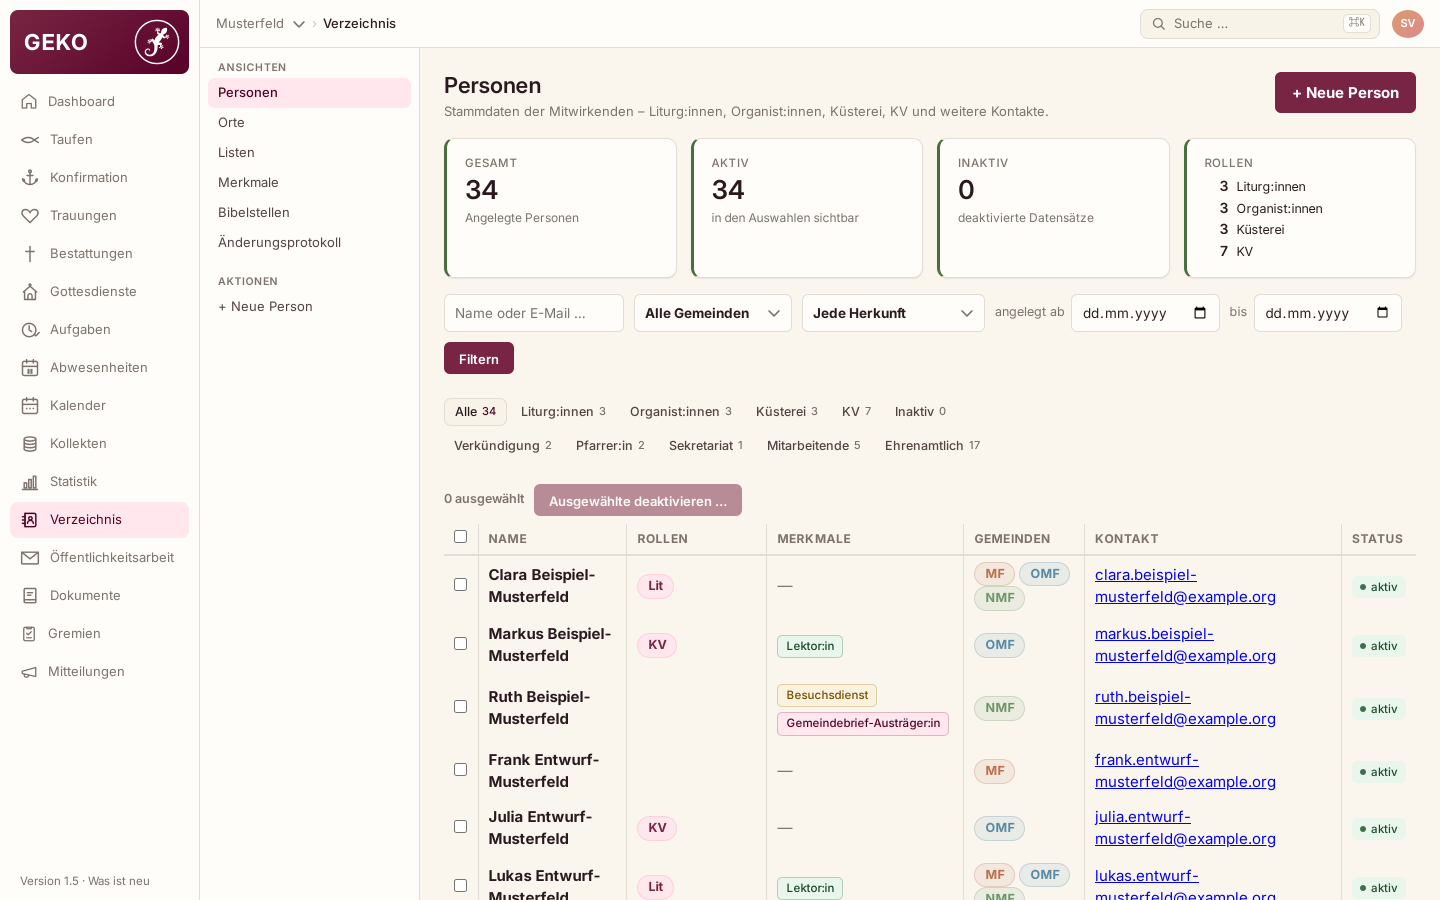Tick the Frank Entwurf-Musterfeld checkbox
The width and height of the screenshot is (1440, 900).
[460, 770]
